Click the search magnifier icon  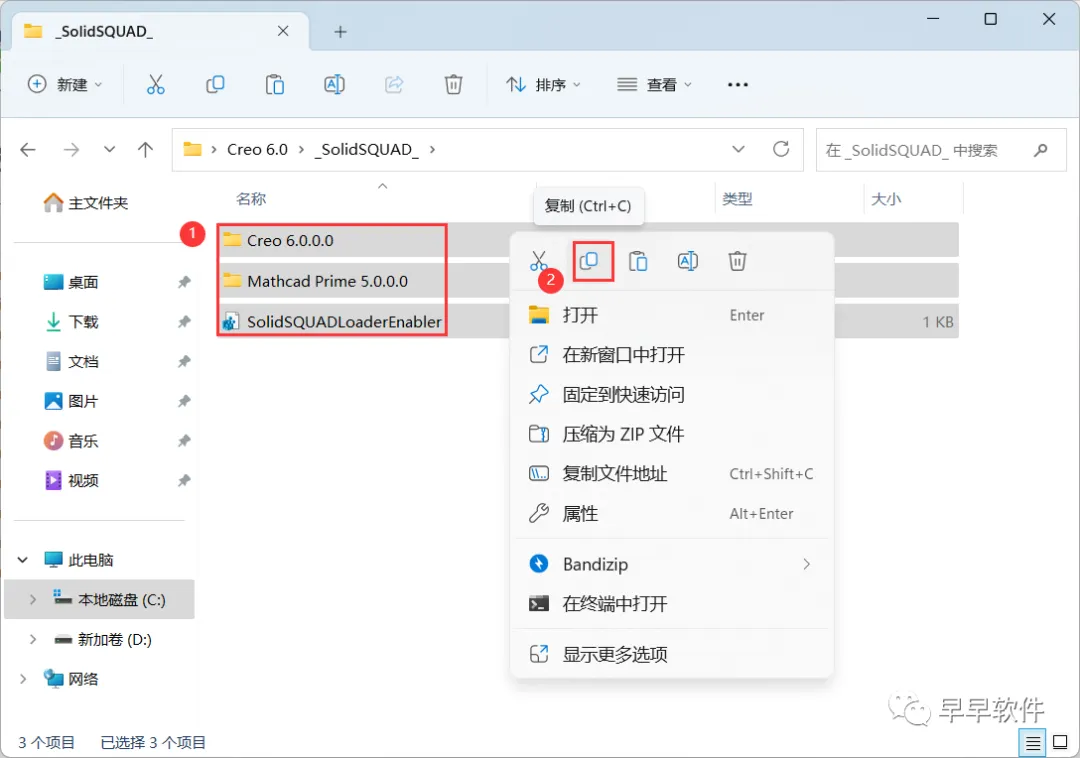point(1041,149)
